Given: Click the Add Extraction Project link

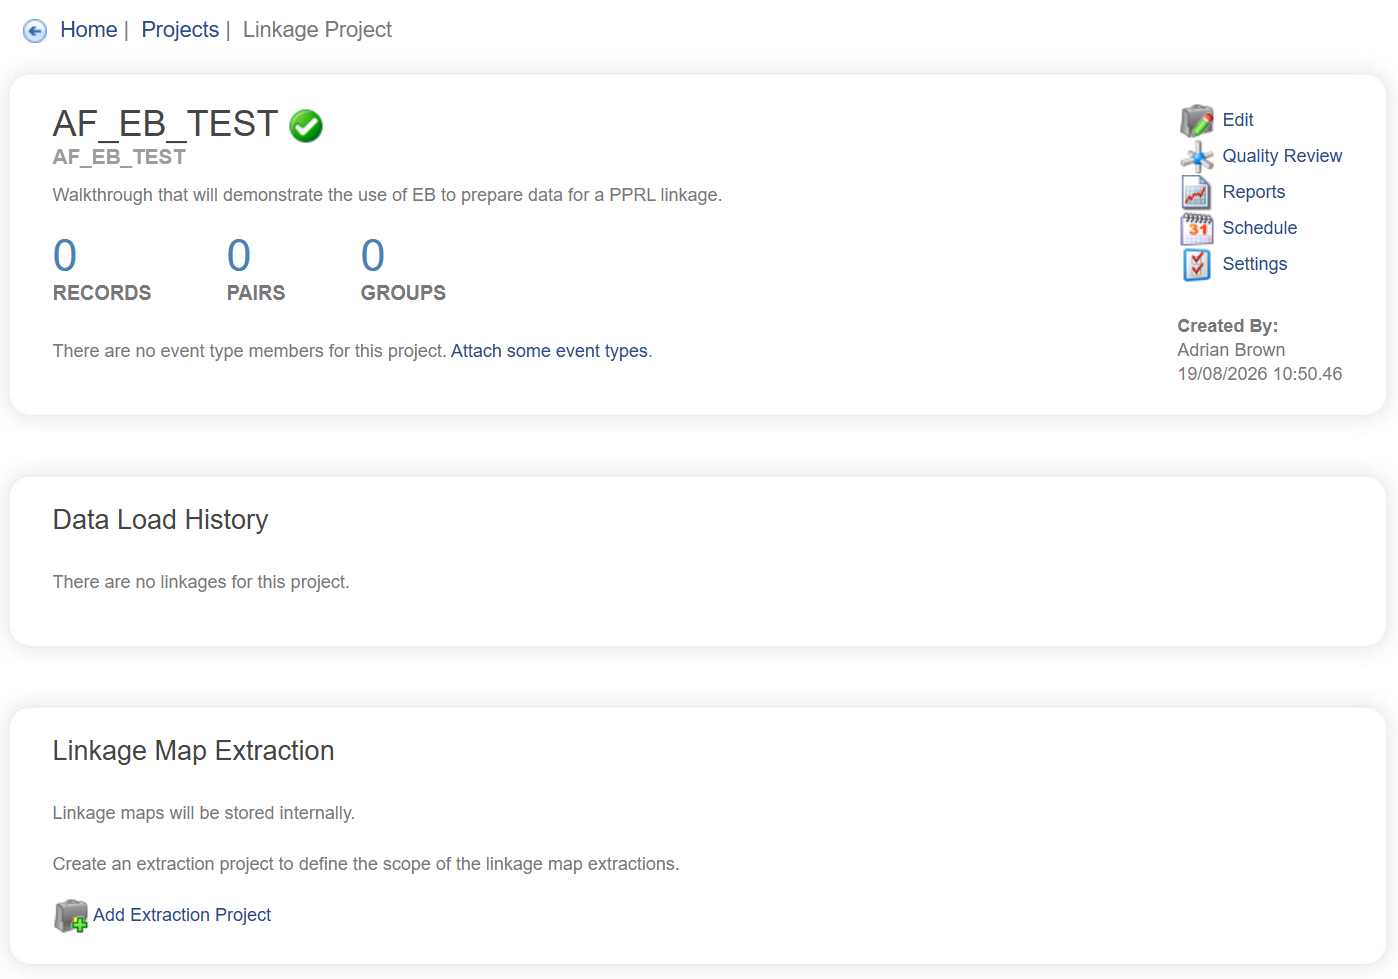Looking at the screenshot, I should pos(182,915).
